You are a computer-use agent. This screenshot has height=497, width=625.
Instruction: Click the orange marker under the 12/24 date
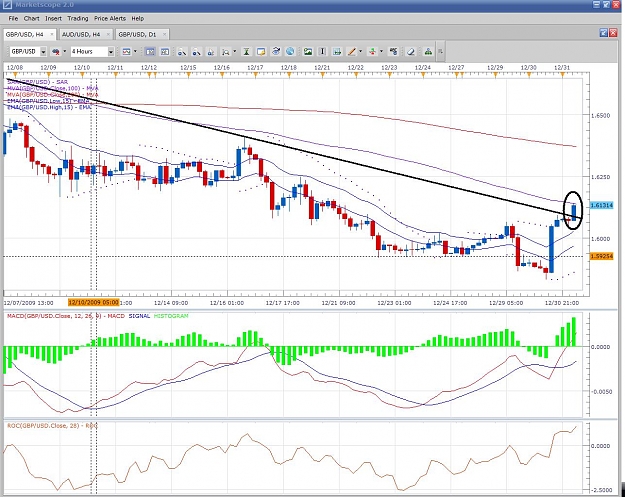423,75
